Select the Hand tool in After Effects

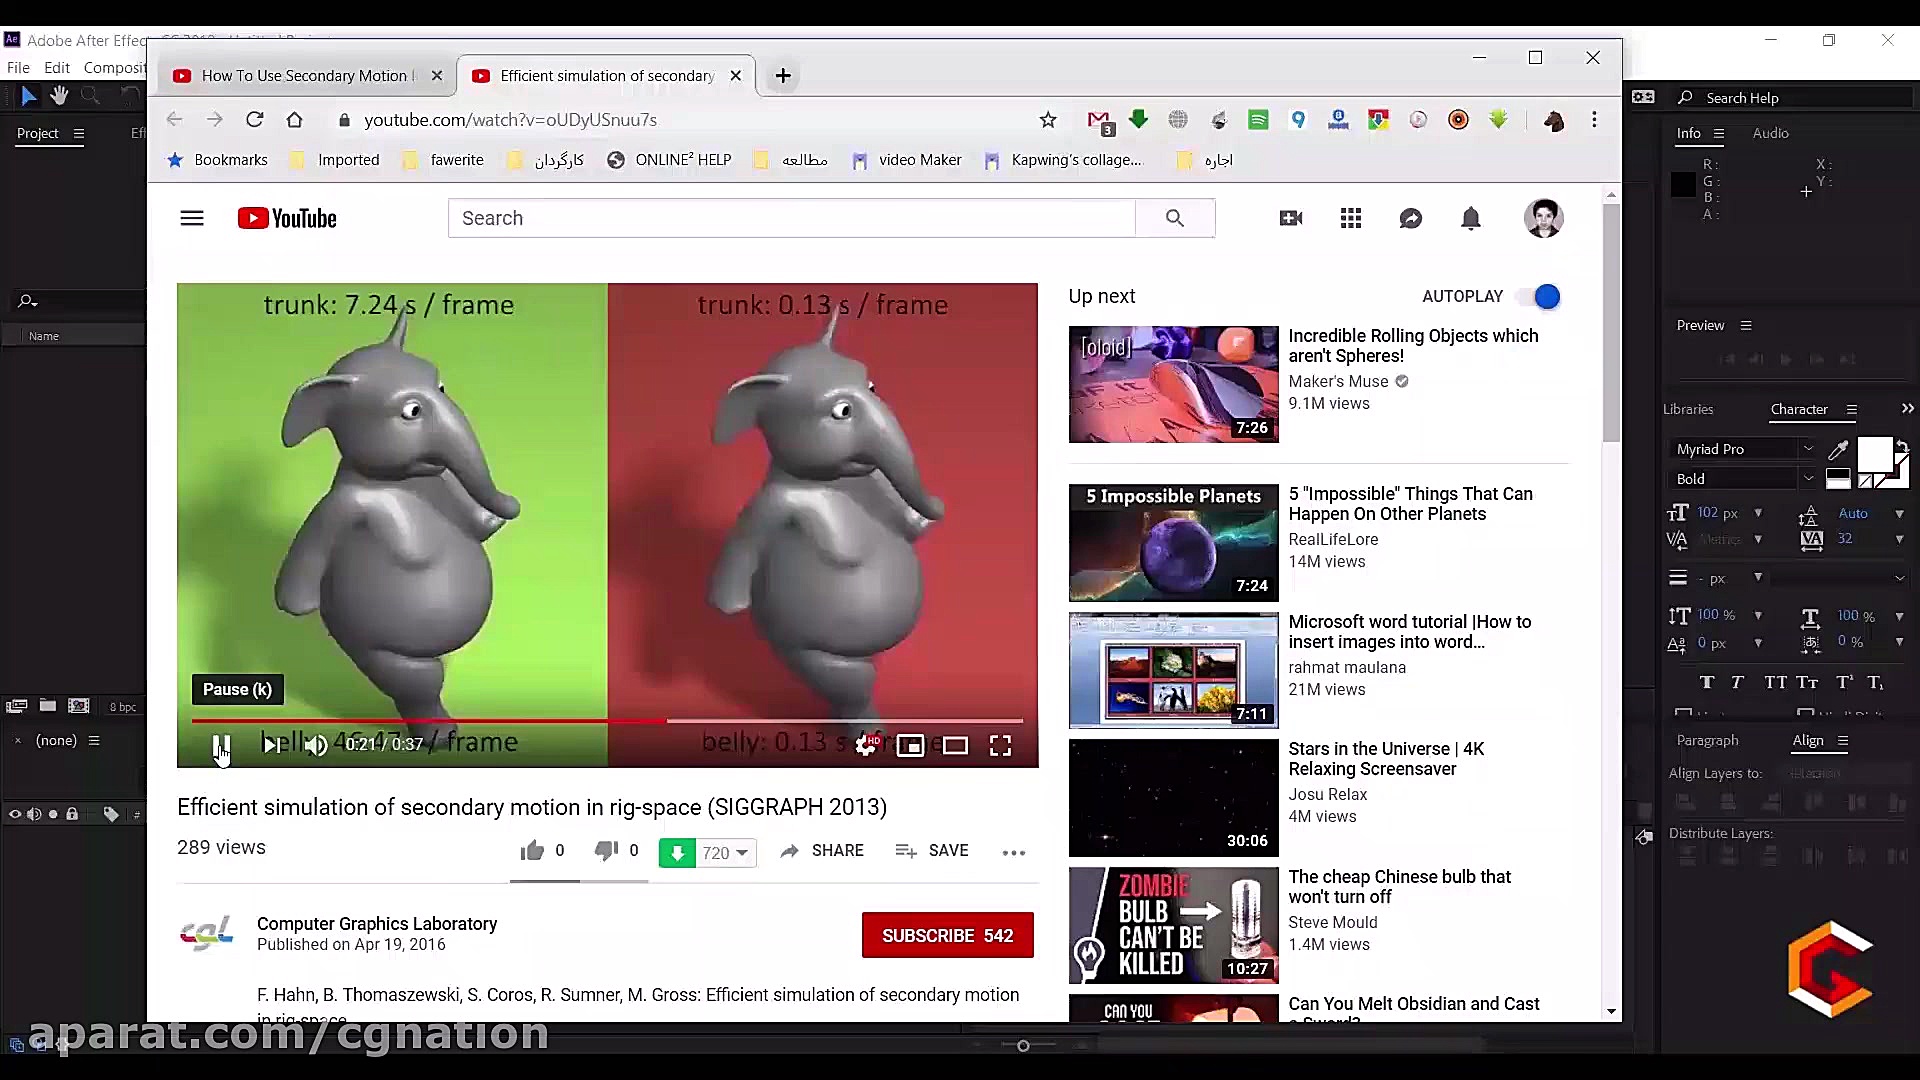tap(59, 96)
